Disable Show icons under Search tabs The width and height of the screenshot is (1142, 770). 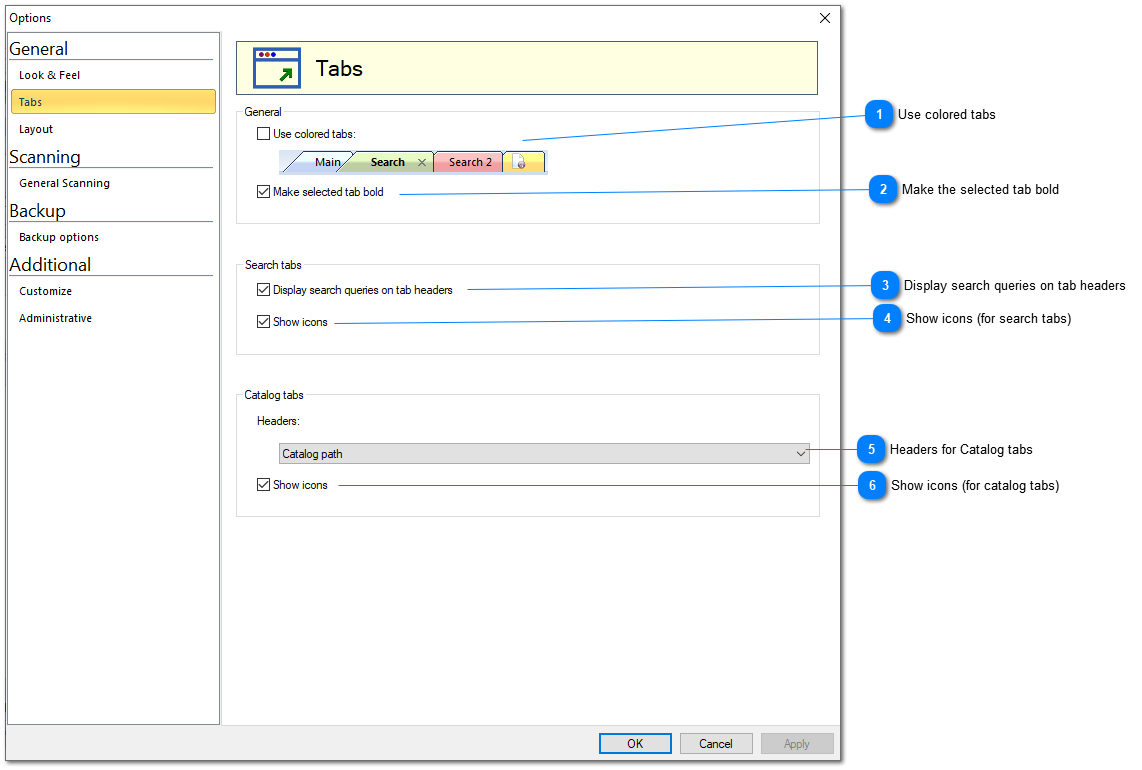tap(264, 322)
